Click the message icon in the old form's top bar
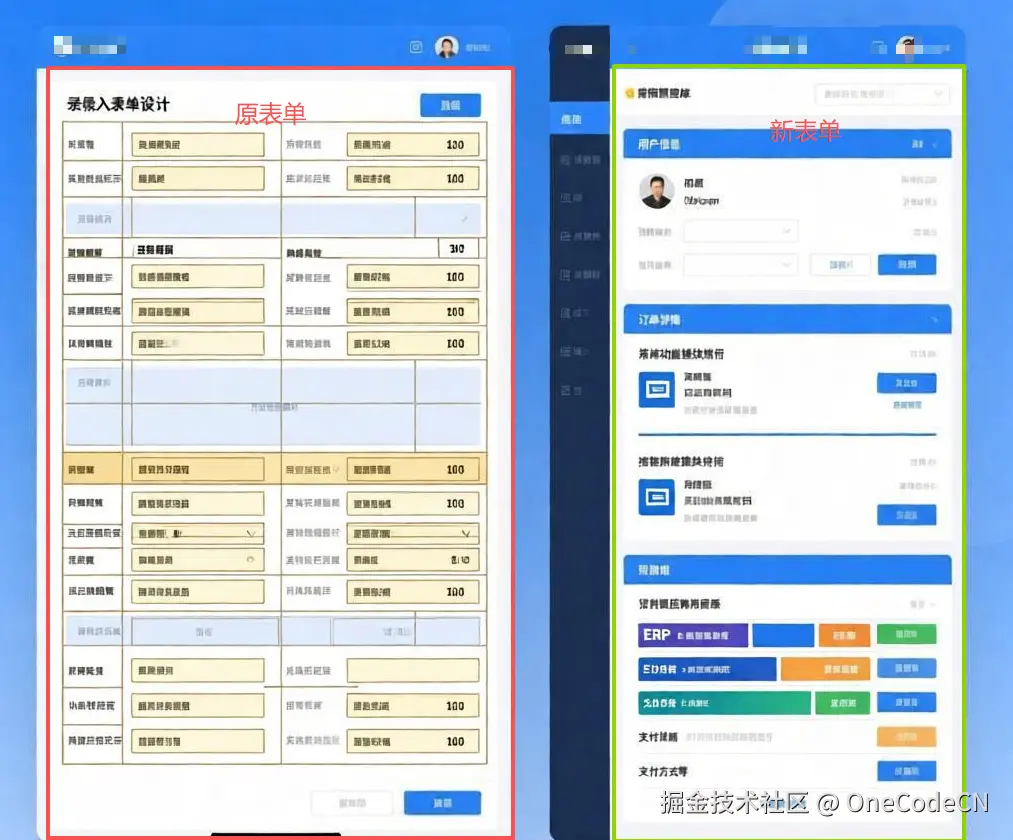 click(x=416, y=47)
